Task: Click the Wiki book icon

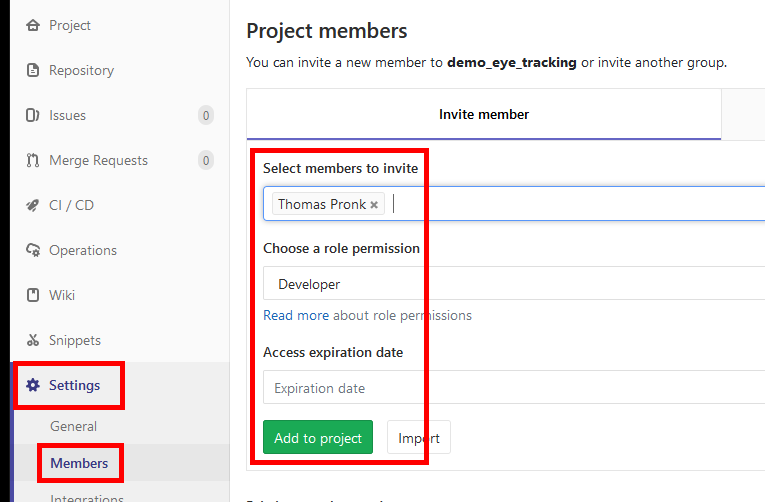Action: point(33,295)
